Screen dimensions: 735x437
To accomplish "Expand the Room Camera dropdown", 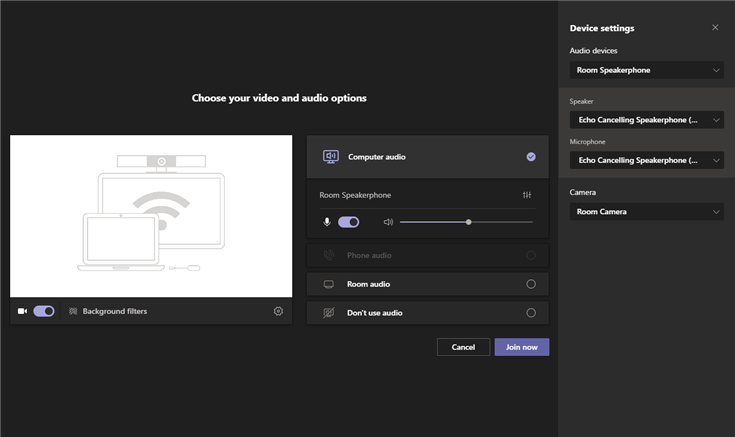I will click(646, 212).
